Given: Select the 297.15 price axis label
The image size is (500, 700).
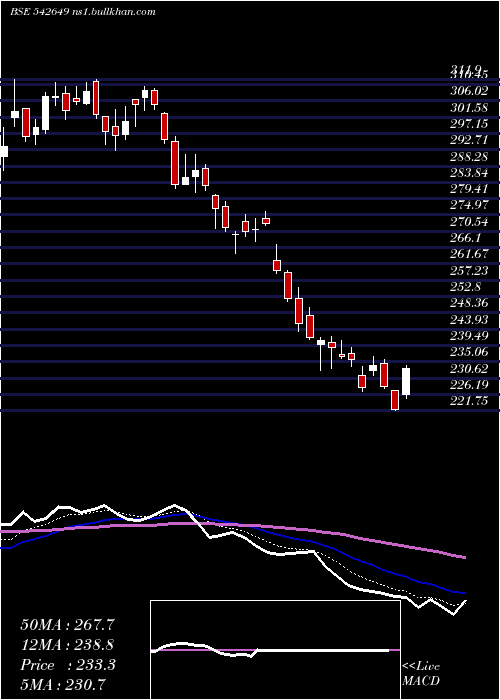Looking at the screenshot, I should coord(468,124).
